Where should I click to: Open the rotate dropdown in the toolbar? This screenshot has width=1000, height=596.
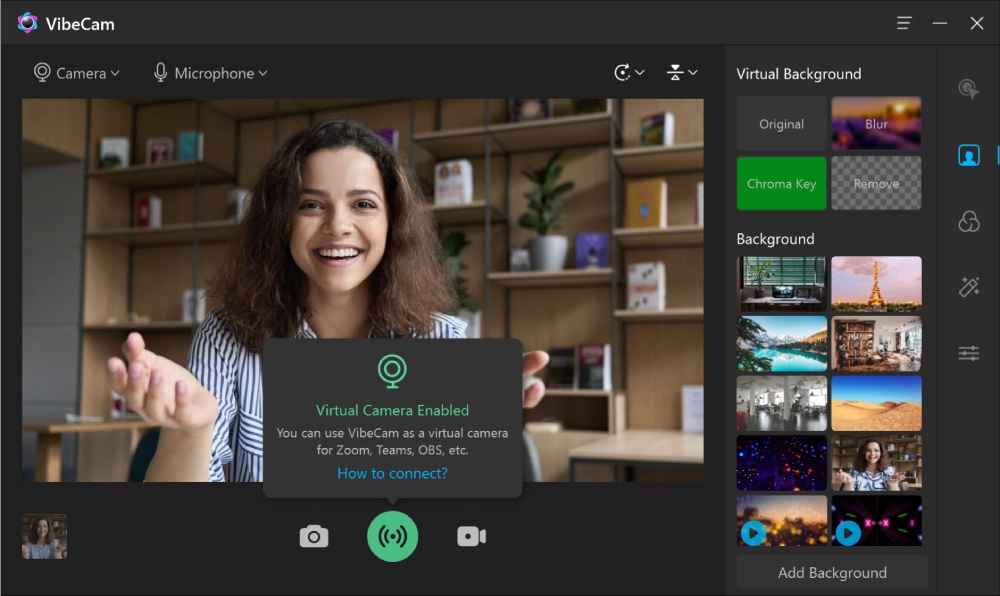click(629, 73)
